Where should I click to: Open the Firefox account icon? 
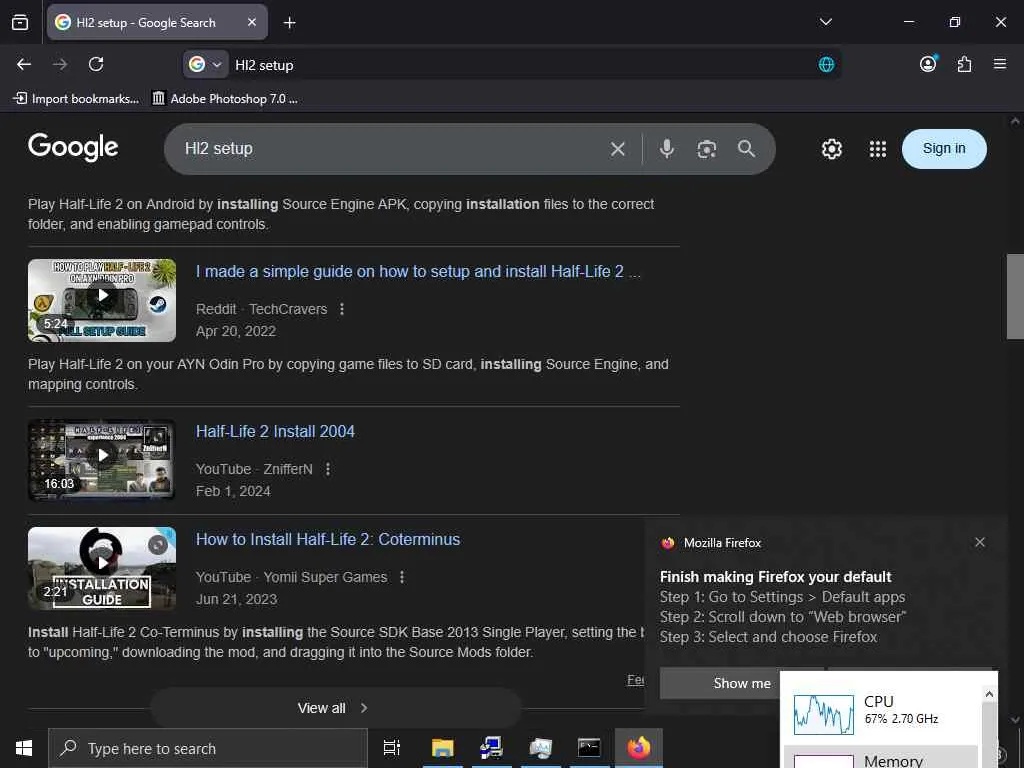928,64
